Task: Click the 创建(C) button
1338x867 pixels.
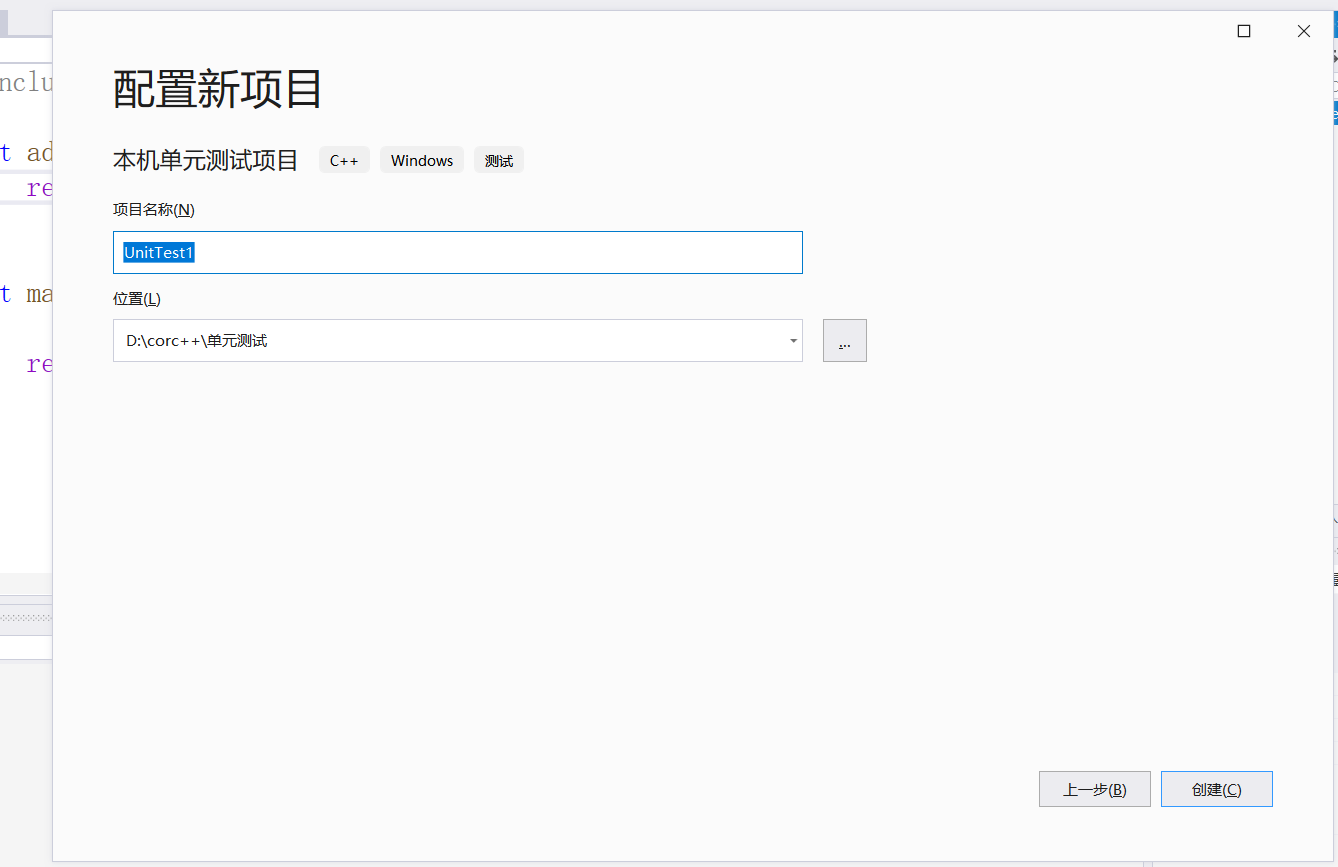Action: pos(1216,789)
